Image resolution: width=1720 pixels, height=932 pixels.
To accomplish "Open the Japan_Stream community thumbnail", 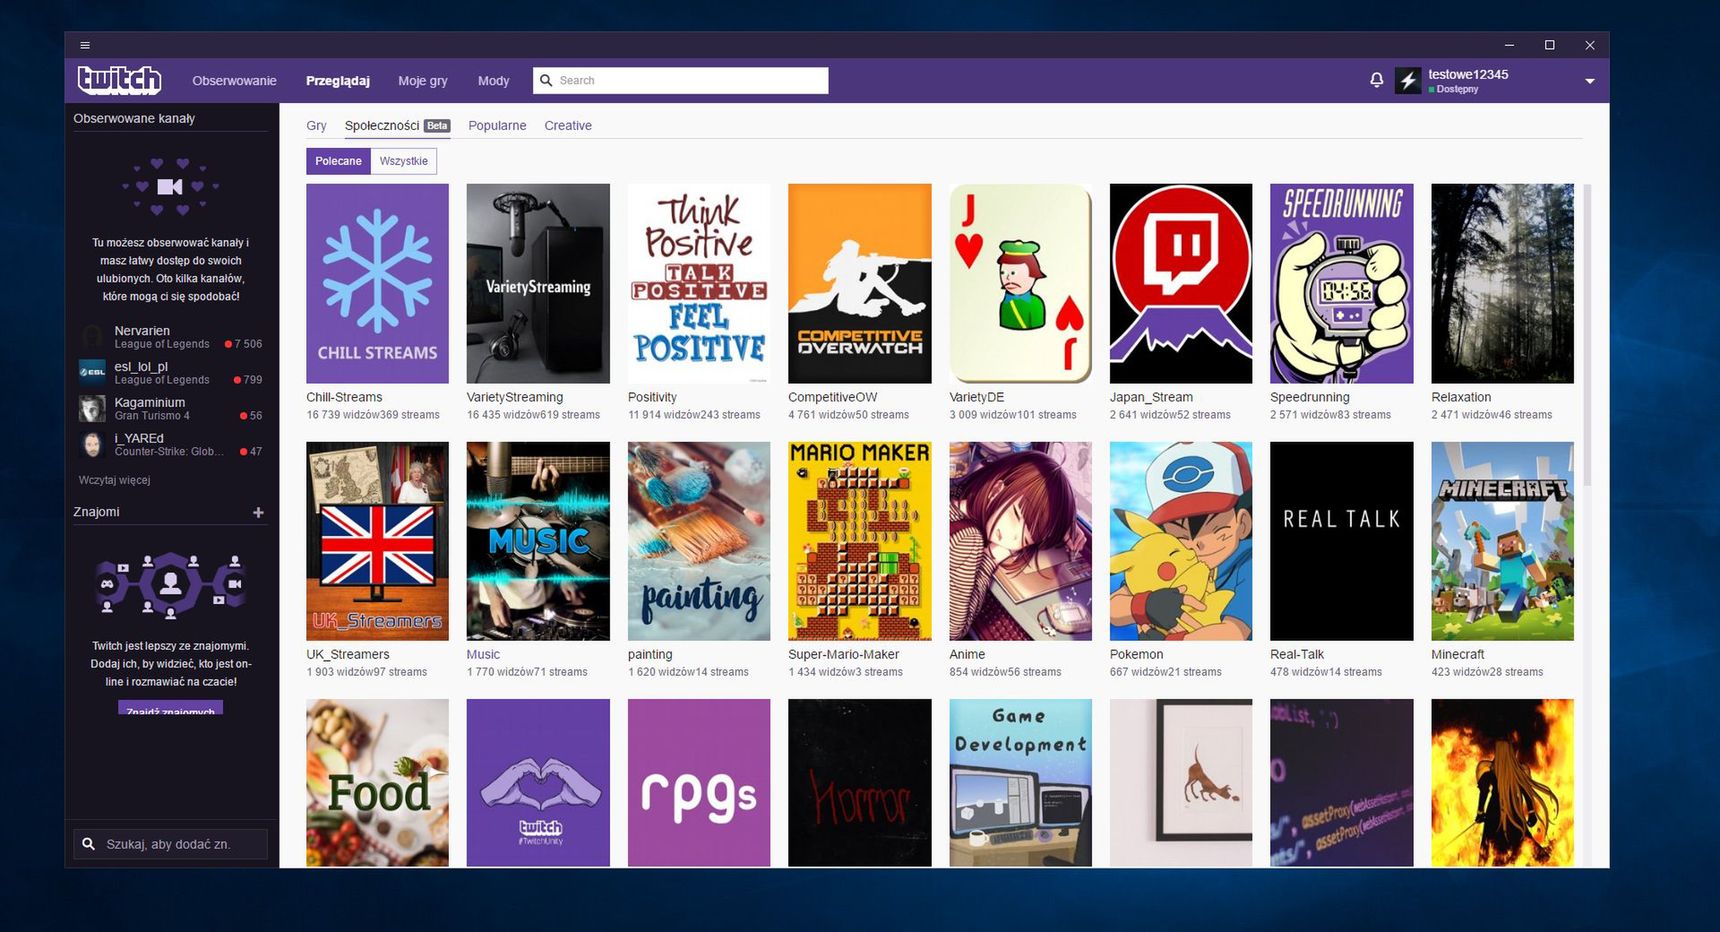I will tap(1181, 283).
